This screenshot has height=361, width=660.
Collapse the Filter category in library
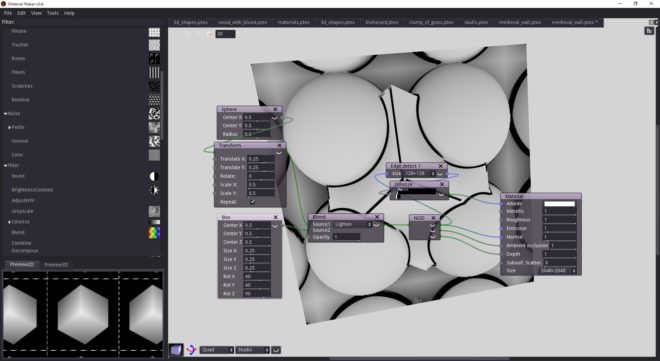click(5, 165)
